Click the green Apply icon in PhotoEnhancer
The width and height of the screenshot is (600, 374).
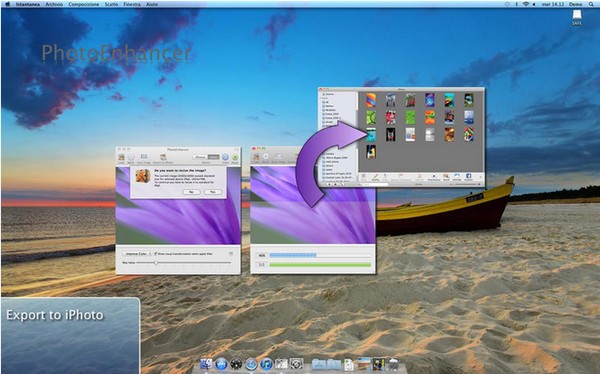[x=235, y=157]
